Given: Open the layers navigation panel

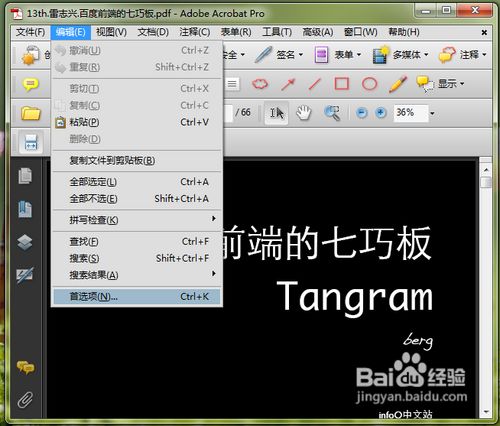Looking at the screenshot, I should (25, 242).
